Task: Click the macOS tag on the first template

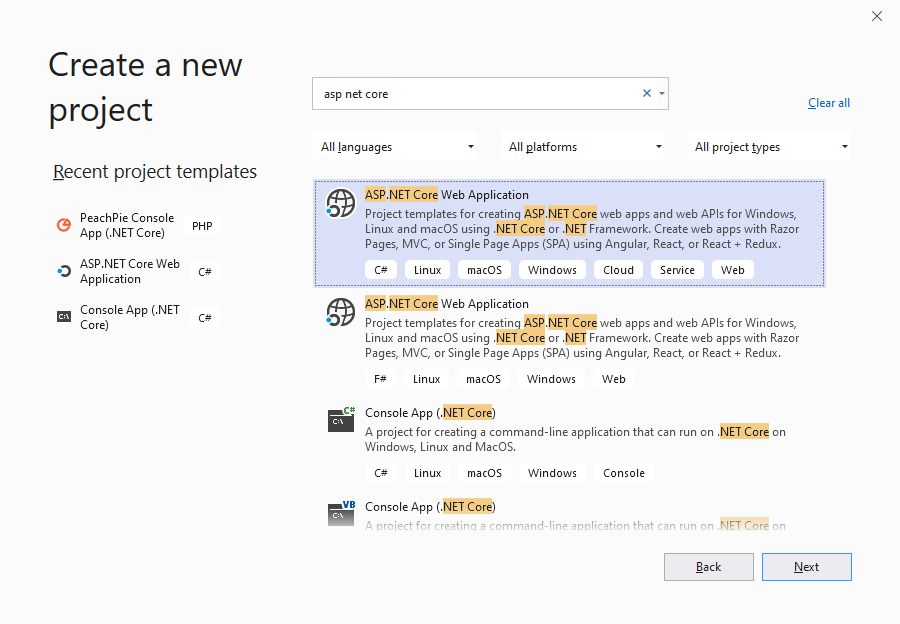Action: (484, 270)
